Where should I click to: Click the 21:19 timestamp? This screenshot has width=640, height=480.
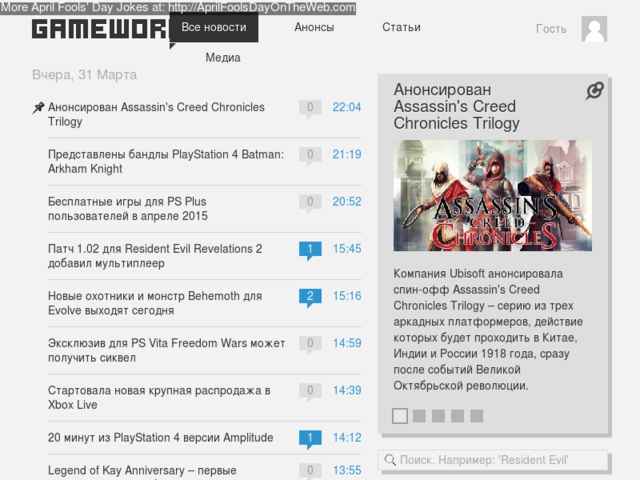(x=347, y=154)
